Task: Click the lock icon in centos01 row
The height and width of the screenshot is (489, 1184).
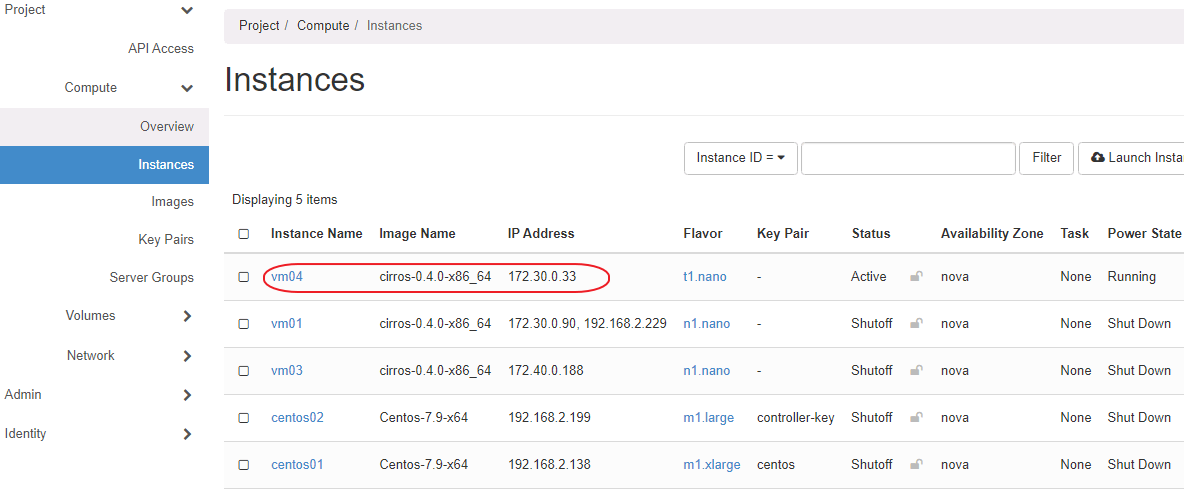Action: coord(916,465)
